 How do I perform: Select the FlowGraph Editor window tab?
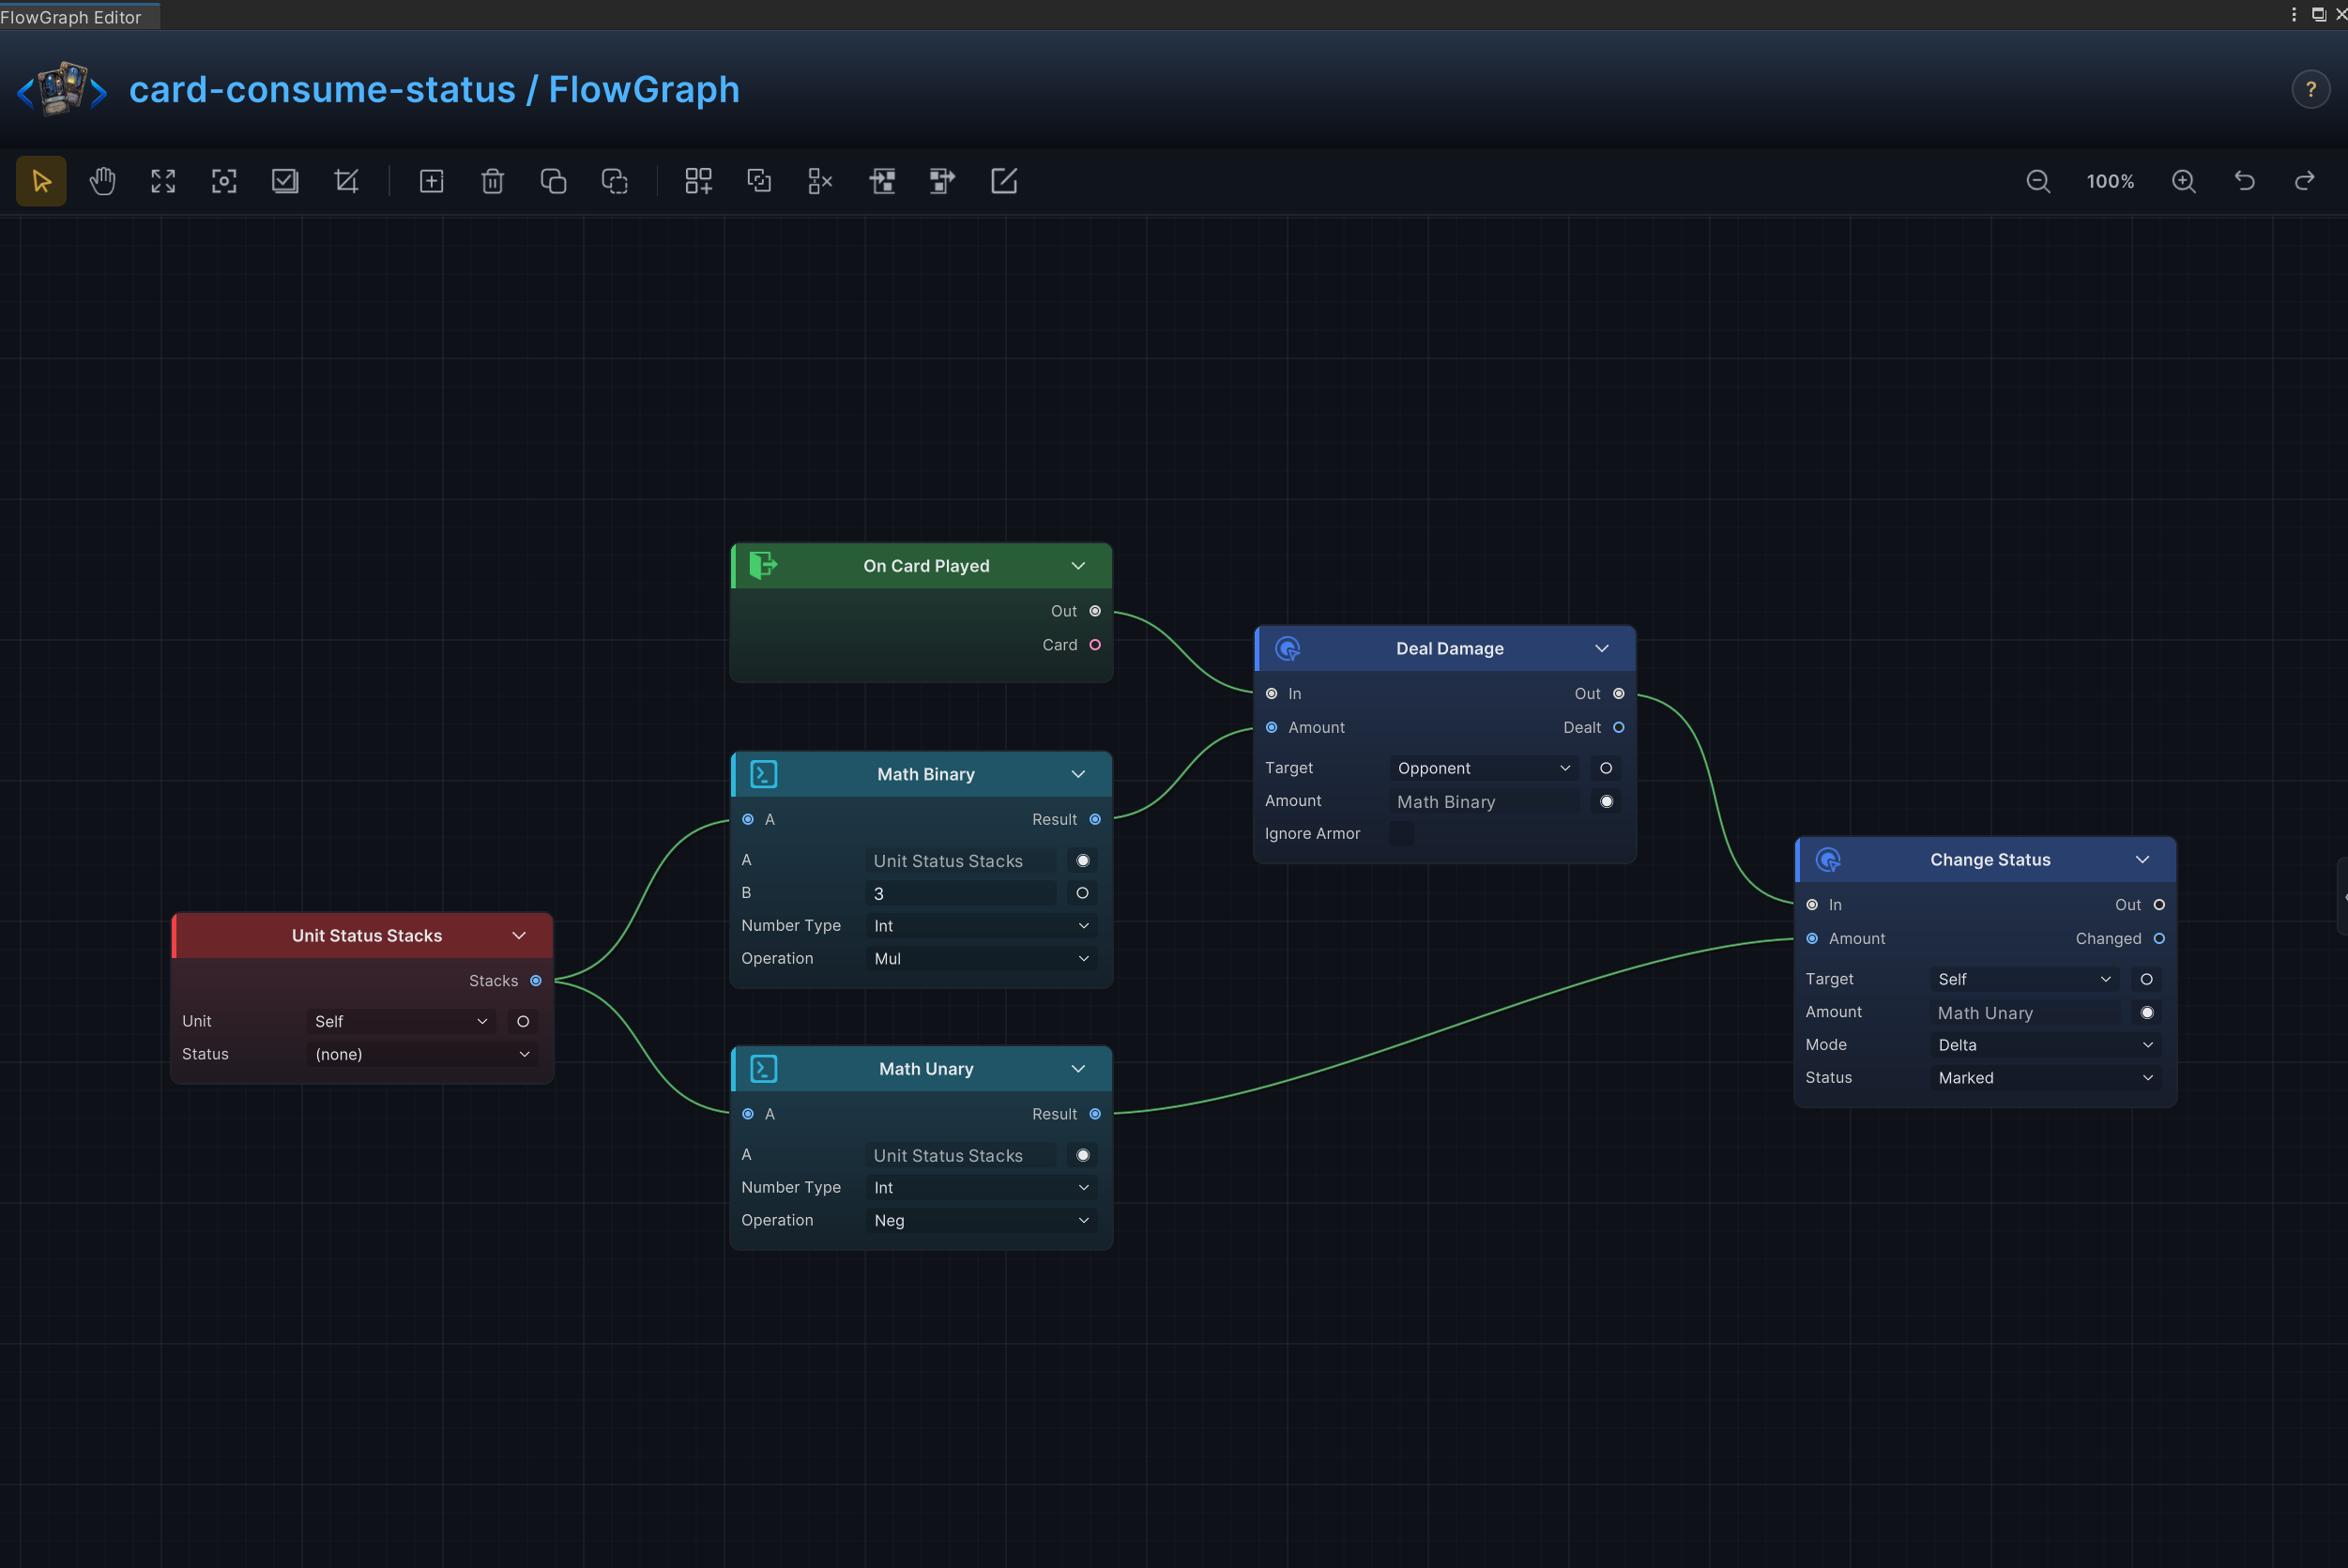(72, 16)
